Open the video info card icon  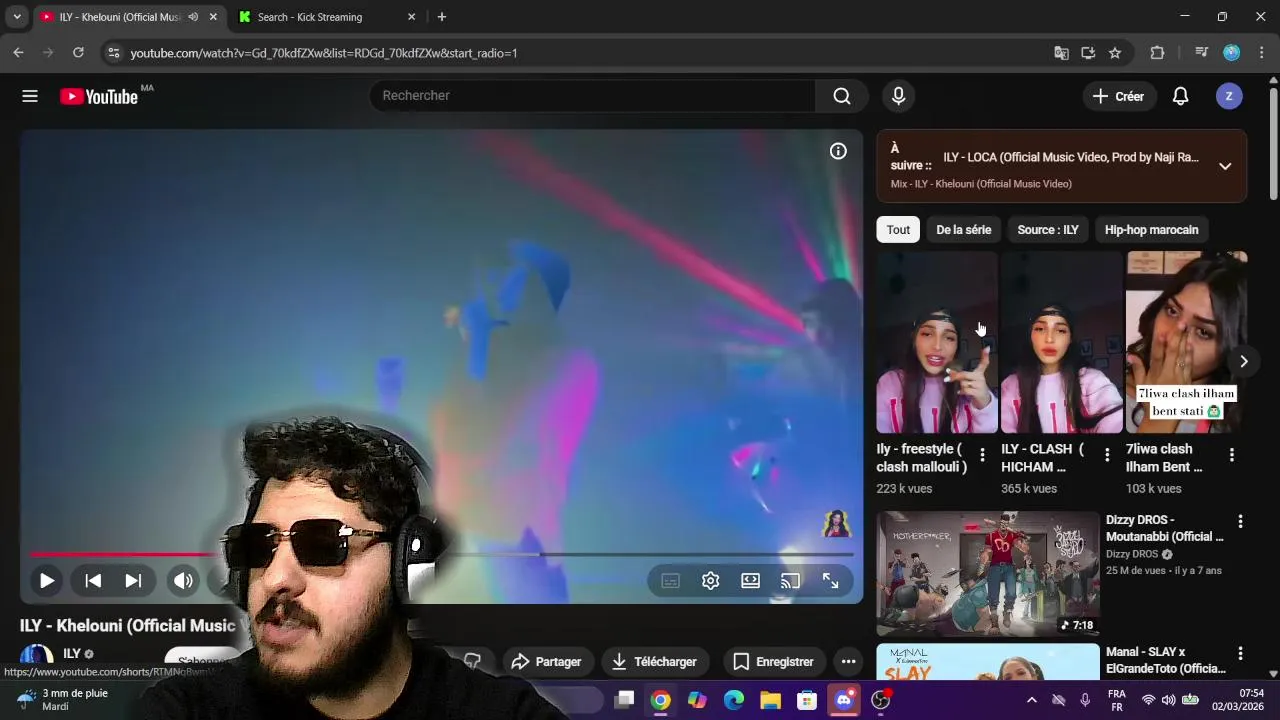click(838, 151)
